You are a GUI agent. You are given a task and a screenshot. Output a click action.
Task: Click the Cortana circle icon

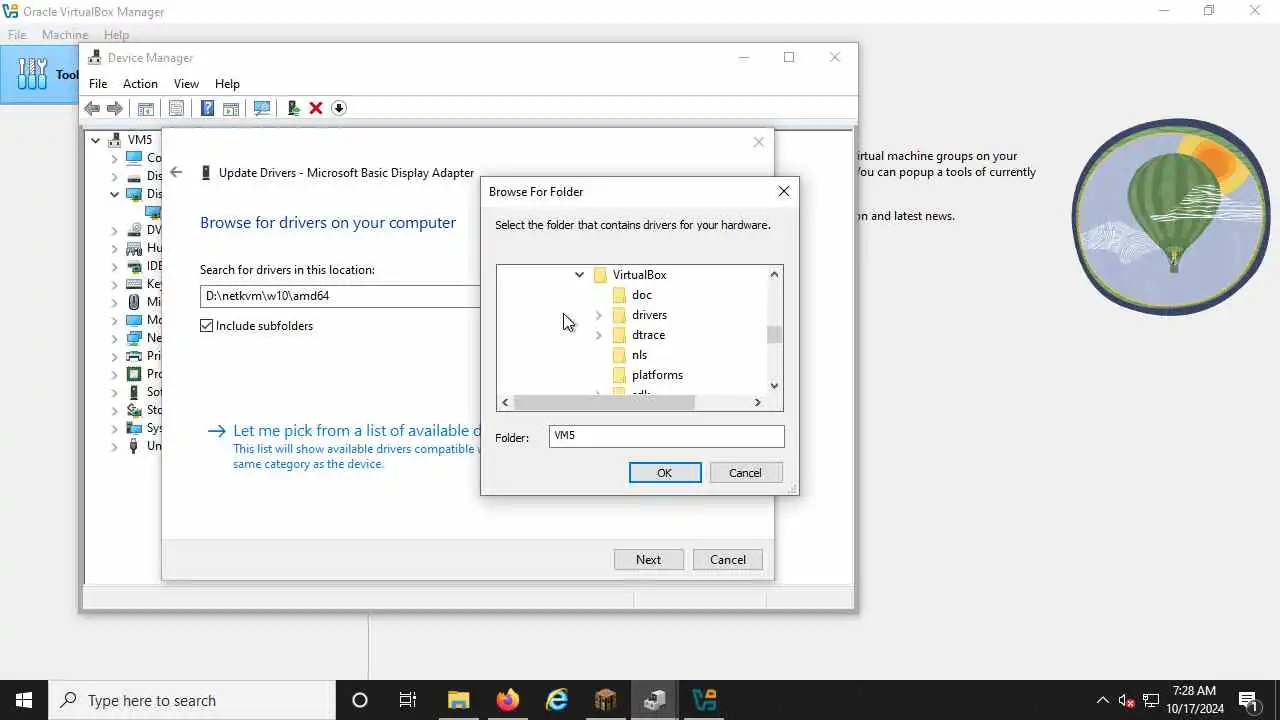(x=360, y=700)
